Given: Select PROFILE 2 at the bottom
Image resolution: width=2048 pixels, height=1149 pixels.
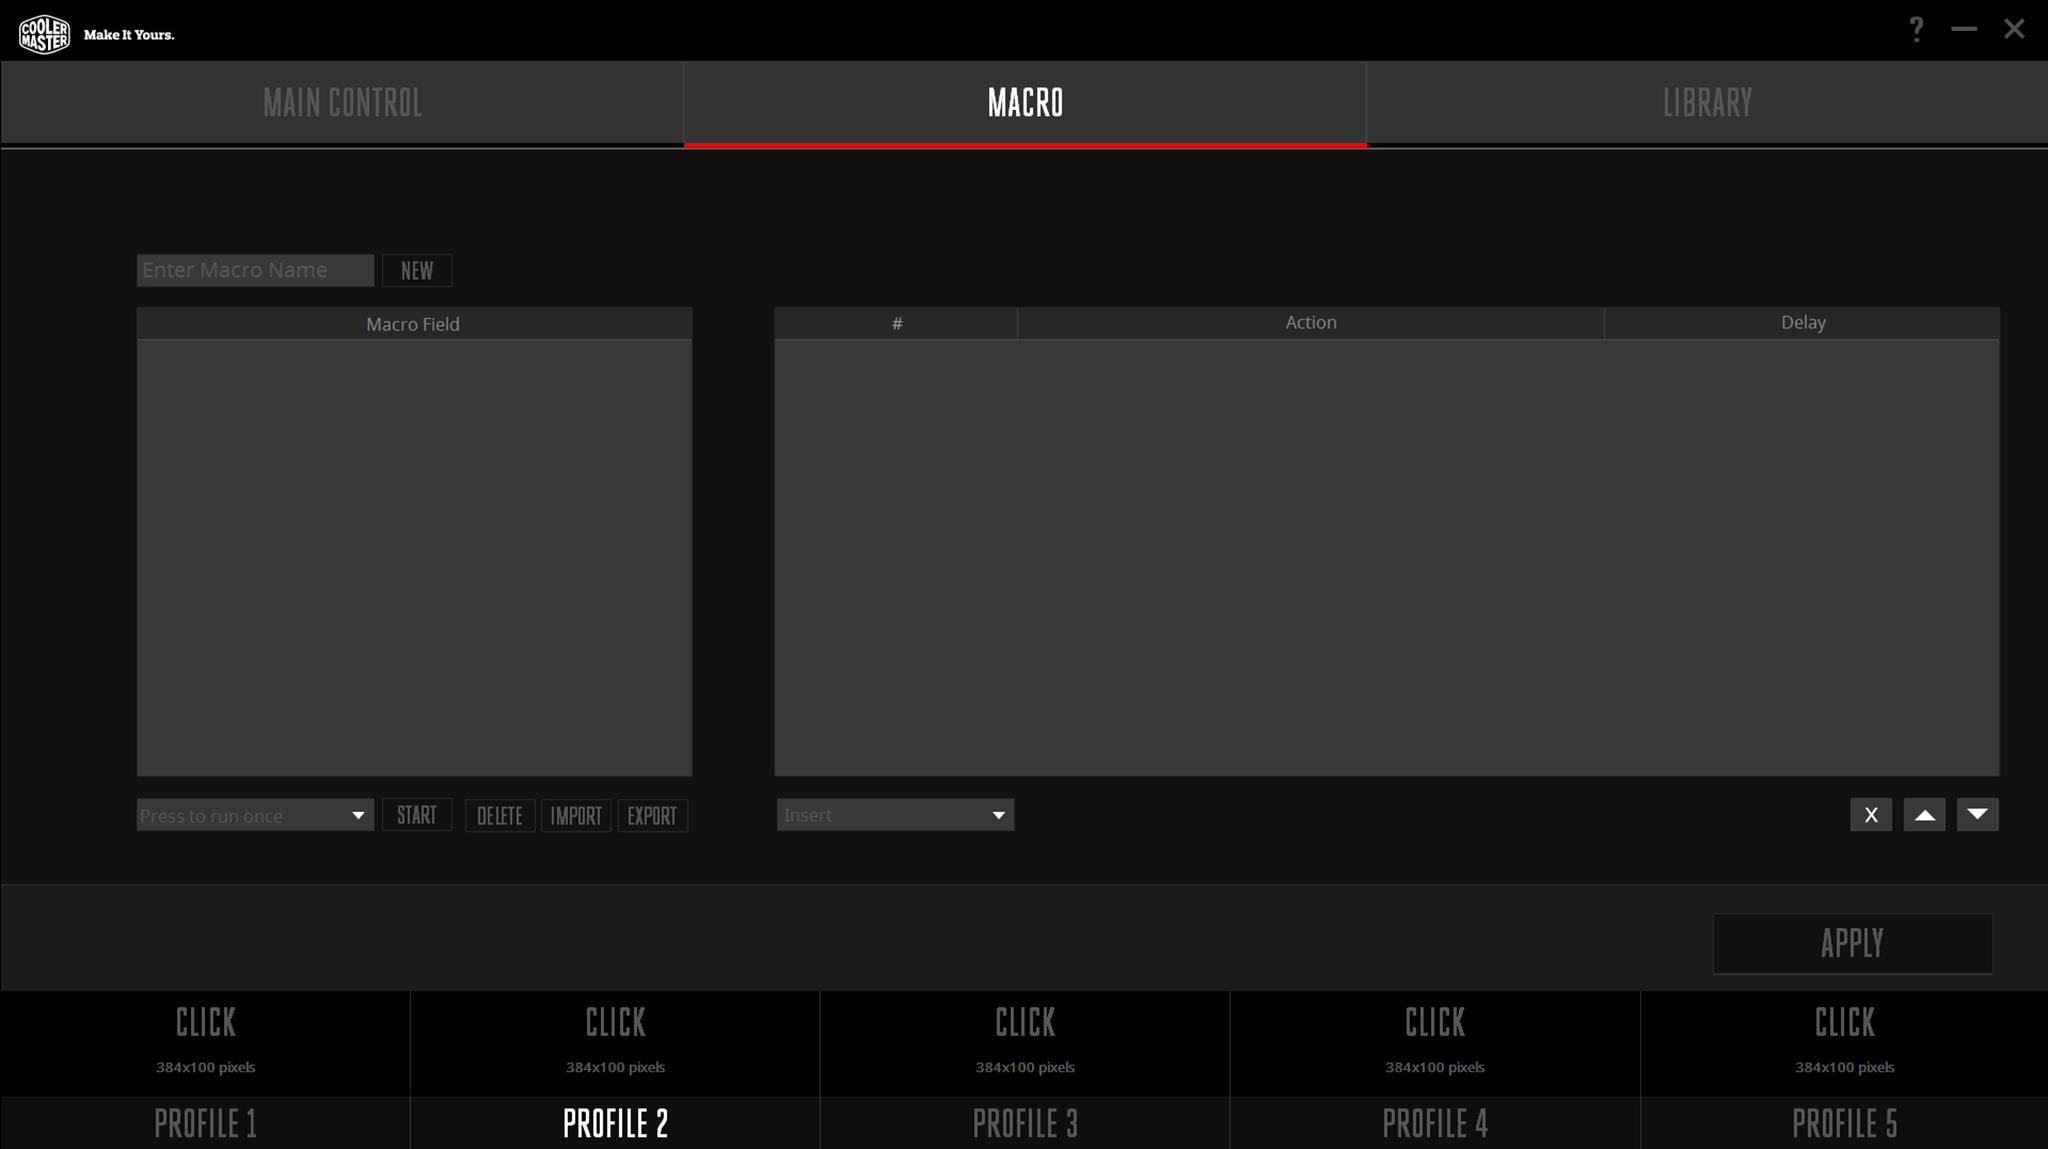Looking at the screenshot, I should 615,1122.
